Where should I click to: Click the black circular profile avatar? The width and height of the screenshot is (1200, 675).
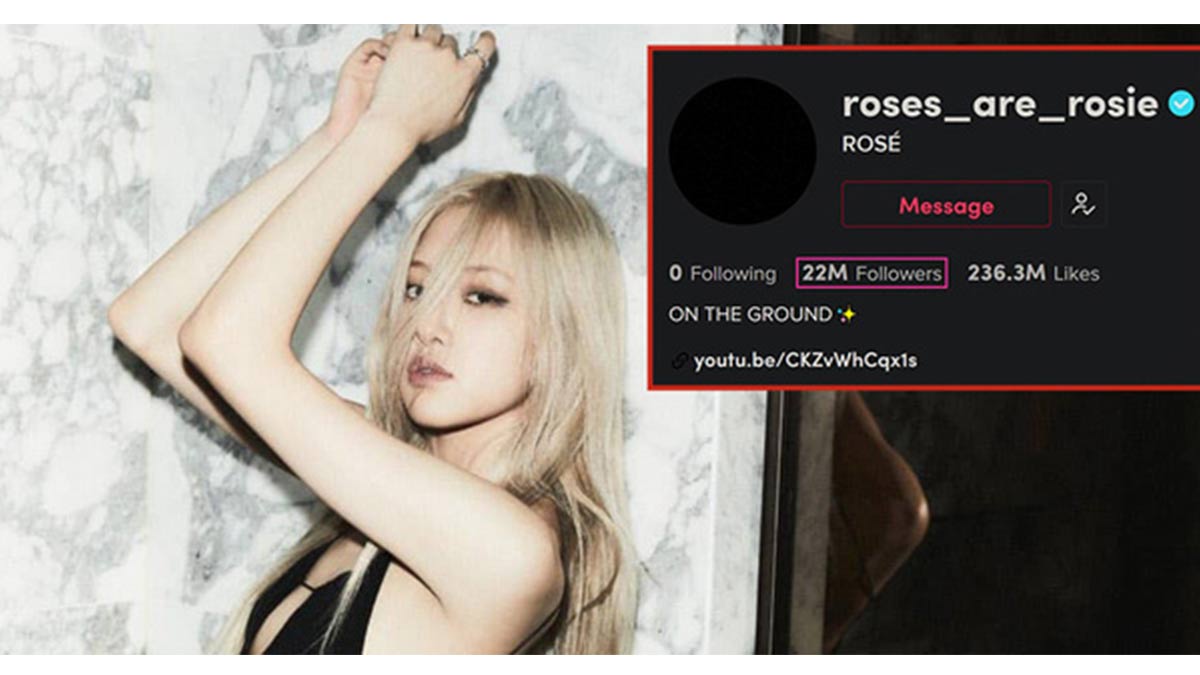click(x=743, y=152)
